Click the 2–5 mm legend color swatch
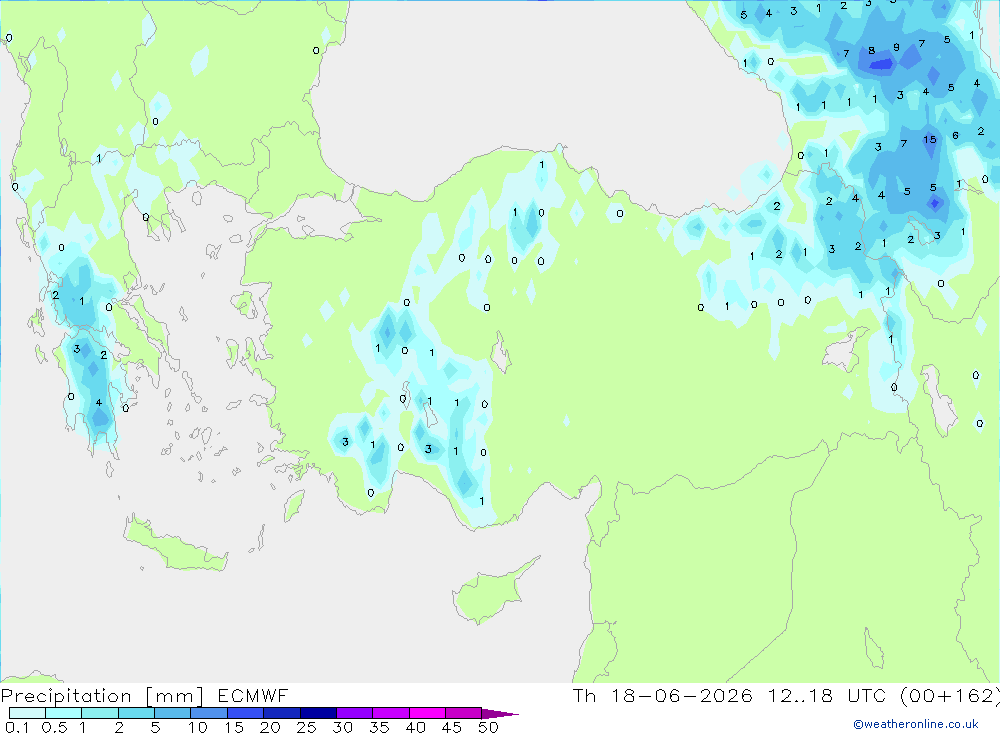This screenshot has width=1000, height=733. pos(136,713)
